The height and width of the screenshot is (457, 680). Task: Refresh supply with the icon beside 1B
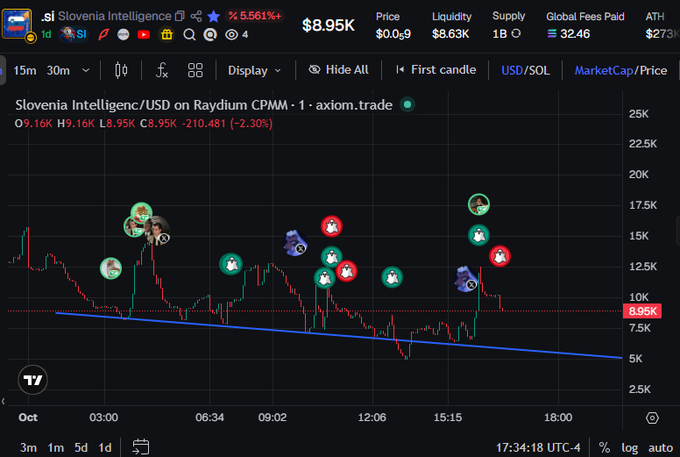(516, 33)
